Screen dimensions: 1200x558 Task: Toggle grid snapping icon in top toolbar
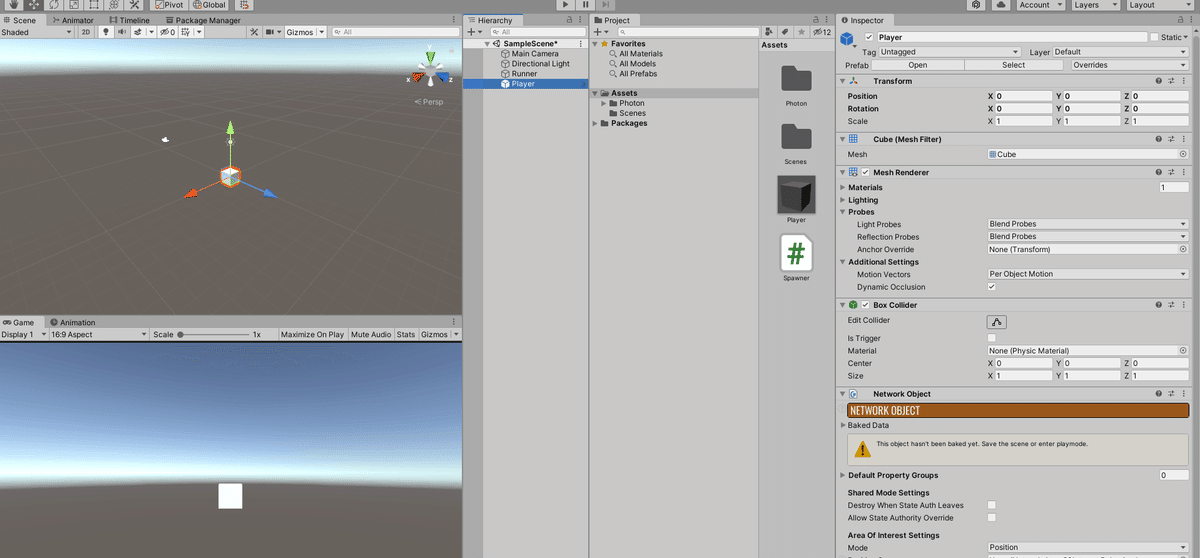point(245,5)
